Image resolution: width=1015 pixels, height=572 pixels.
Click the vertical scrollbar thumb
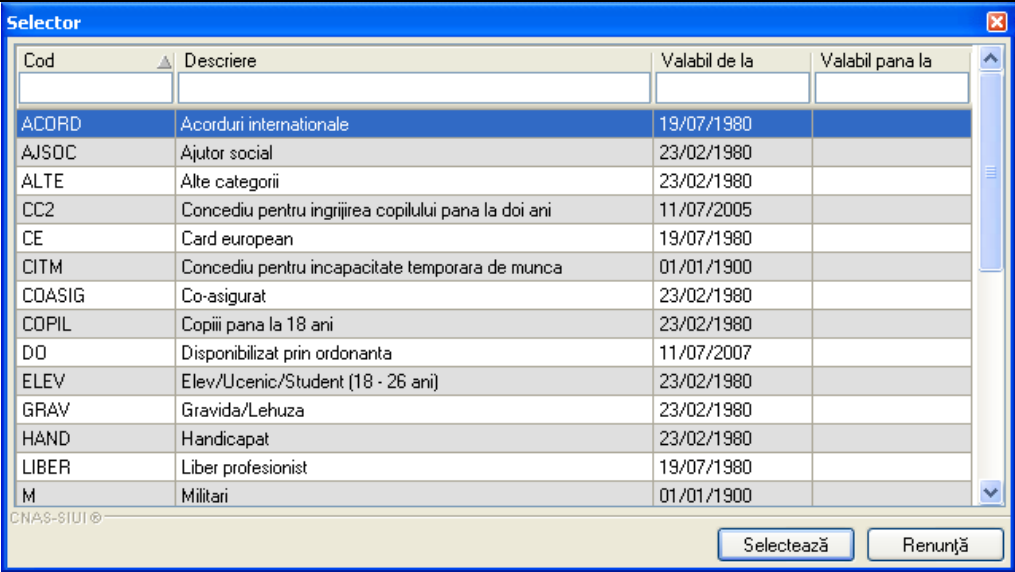(990, 172)
